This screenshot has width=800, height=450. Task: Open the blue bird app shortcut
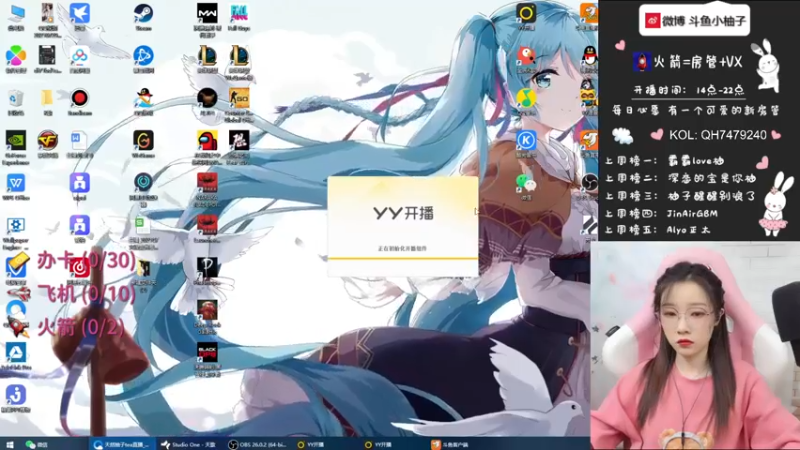(x=80, y=13)
